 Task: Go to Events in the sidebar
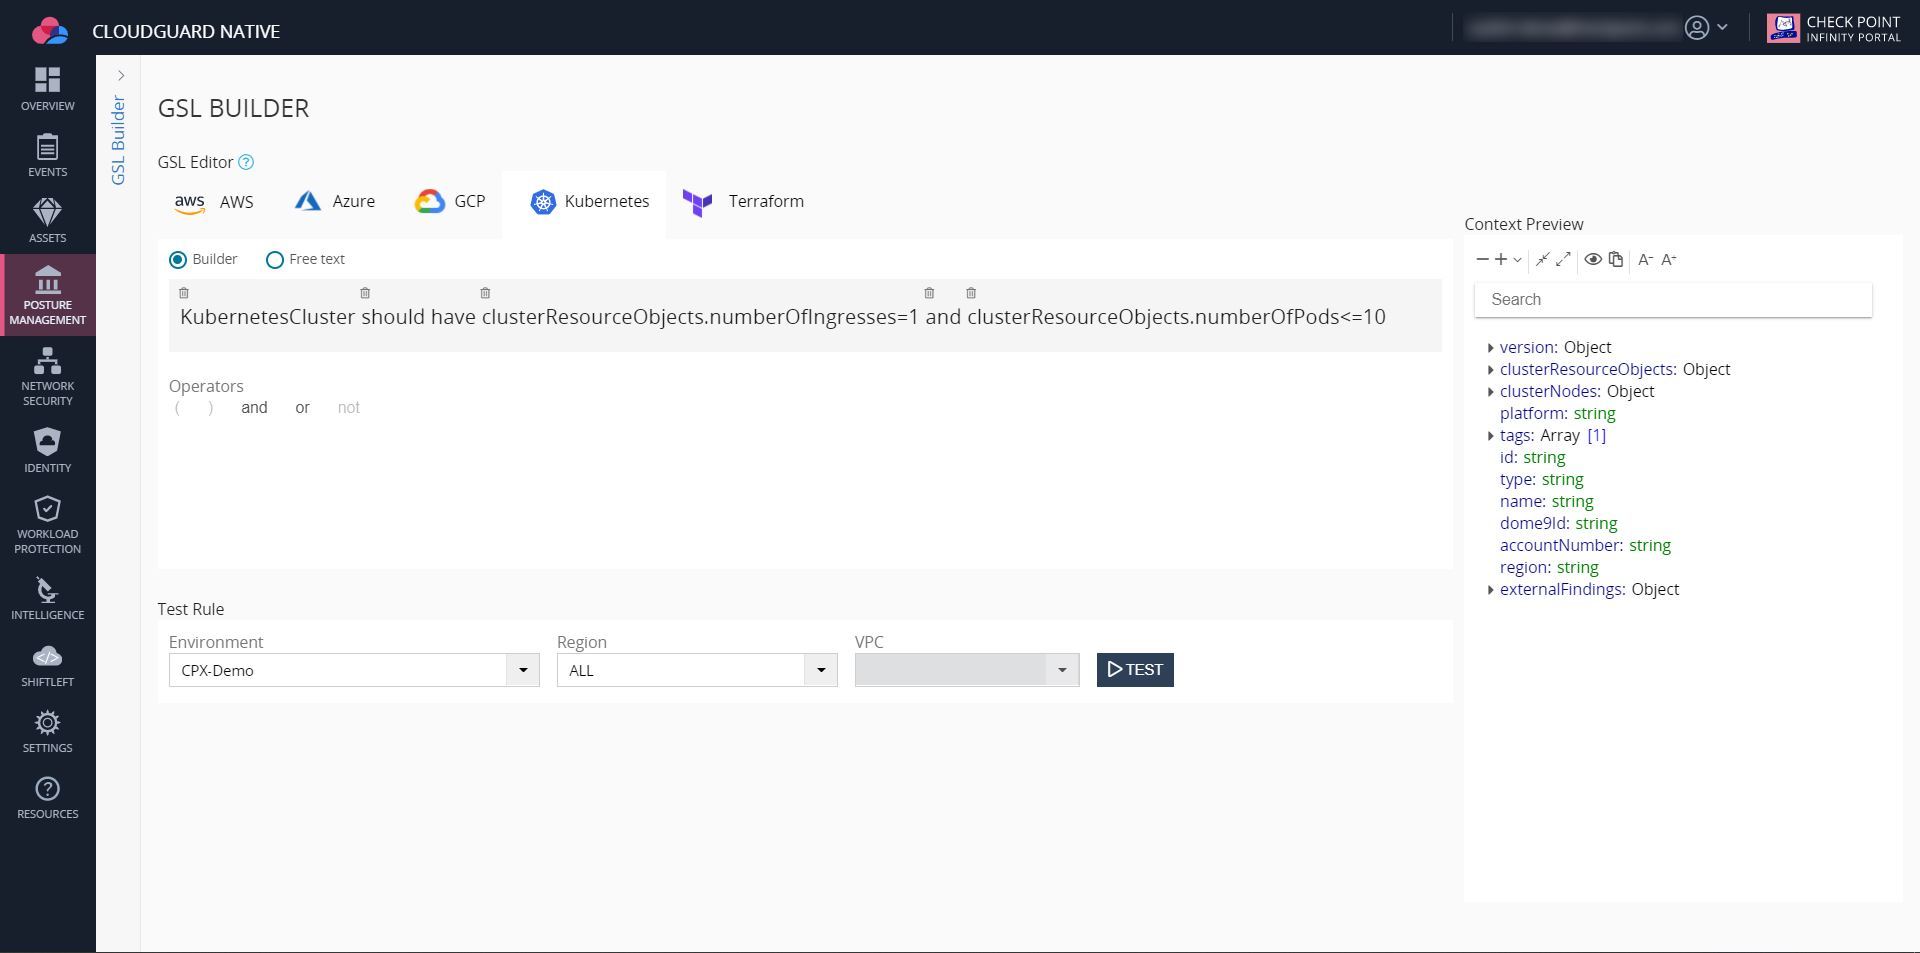click(x=47, y=155)
